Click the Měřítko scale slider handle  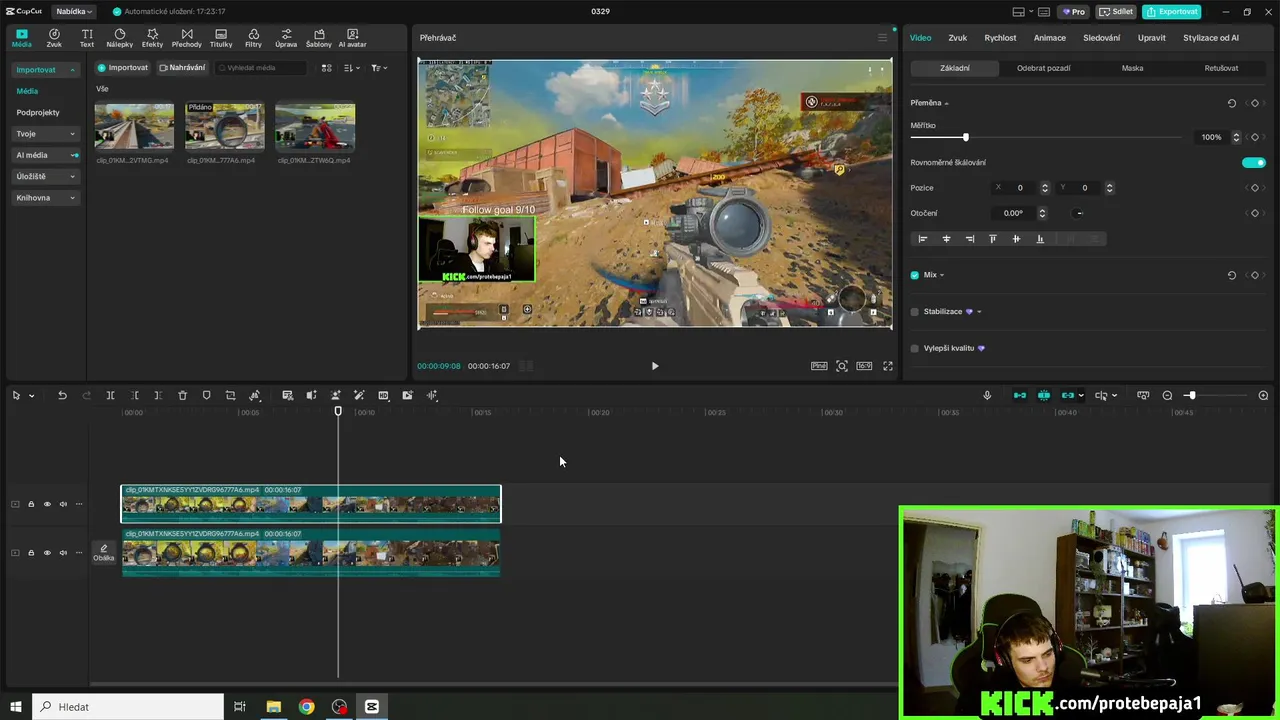[965, 137]
